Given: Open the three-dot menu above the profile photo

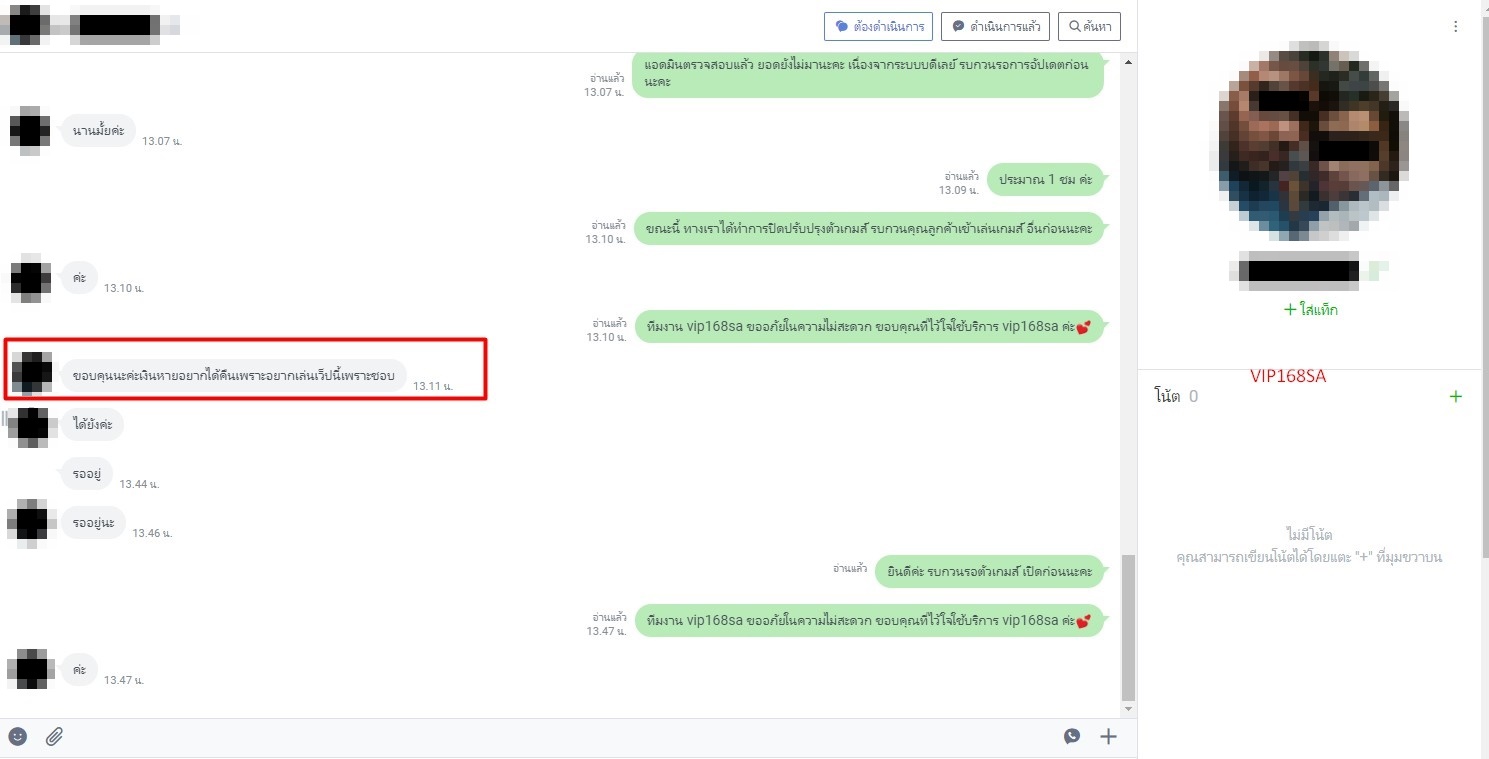Looking at the screenshot, I should coord(1456,27).
